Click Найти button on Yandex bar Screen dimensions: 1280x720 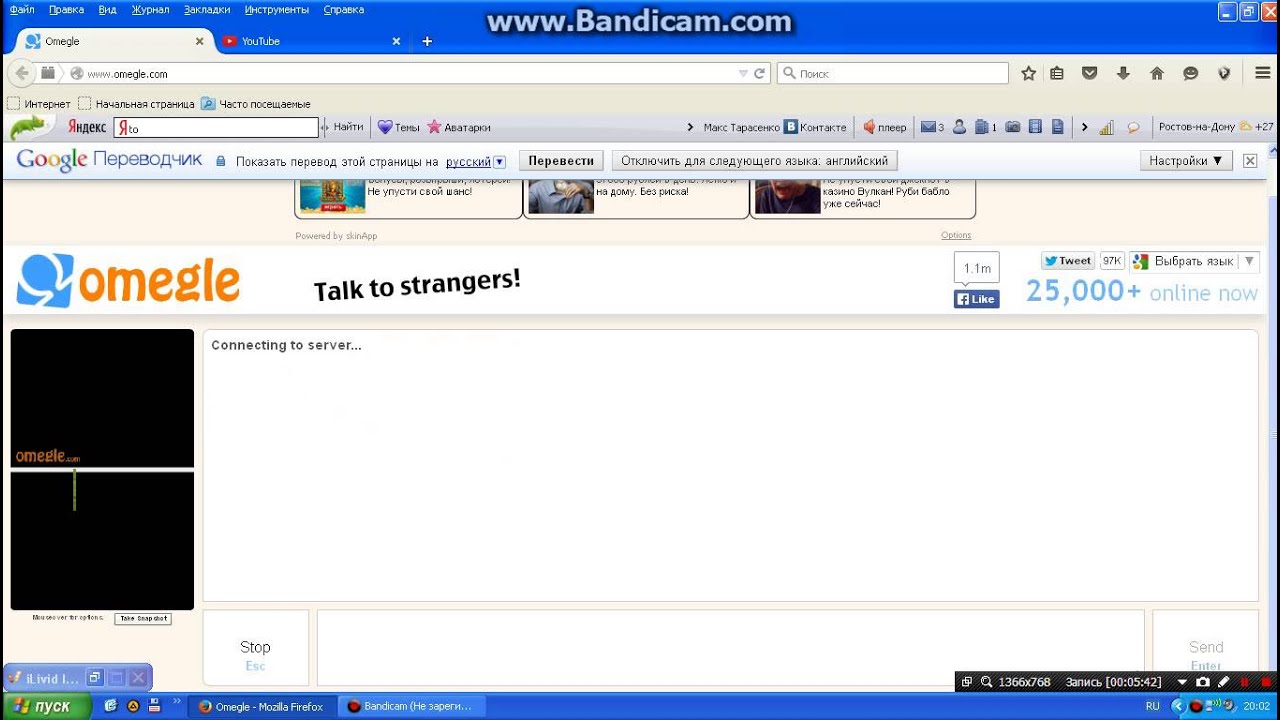point(348,127)
